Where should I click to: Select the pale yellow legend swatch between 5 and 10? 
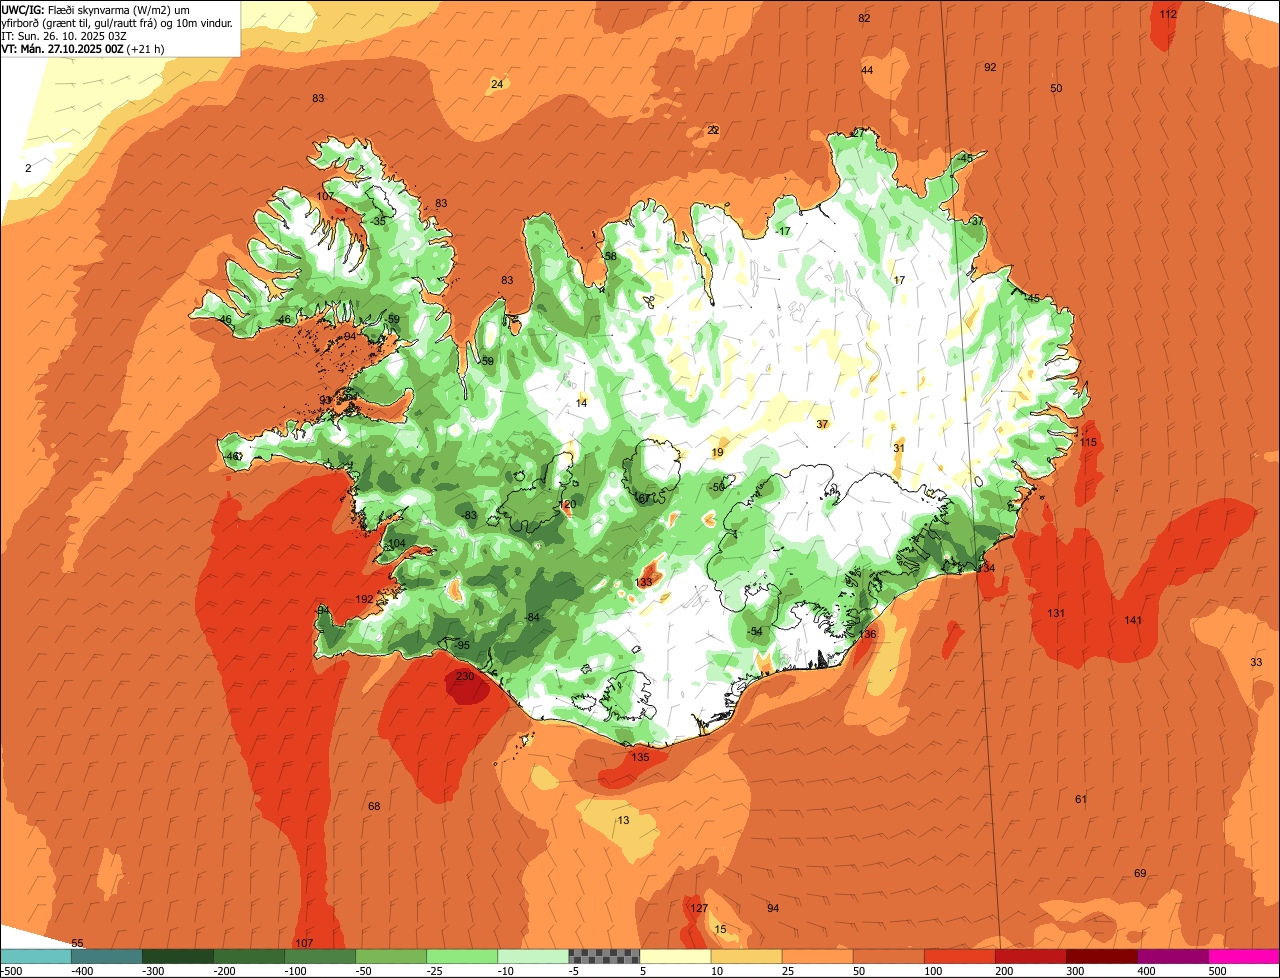coord(675,956)
